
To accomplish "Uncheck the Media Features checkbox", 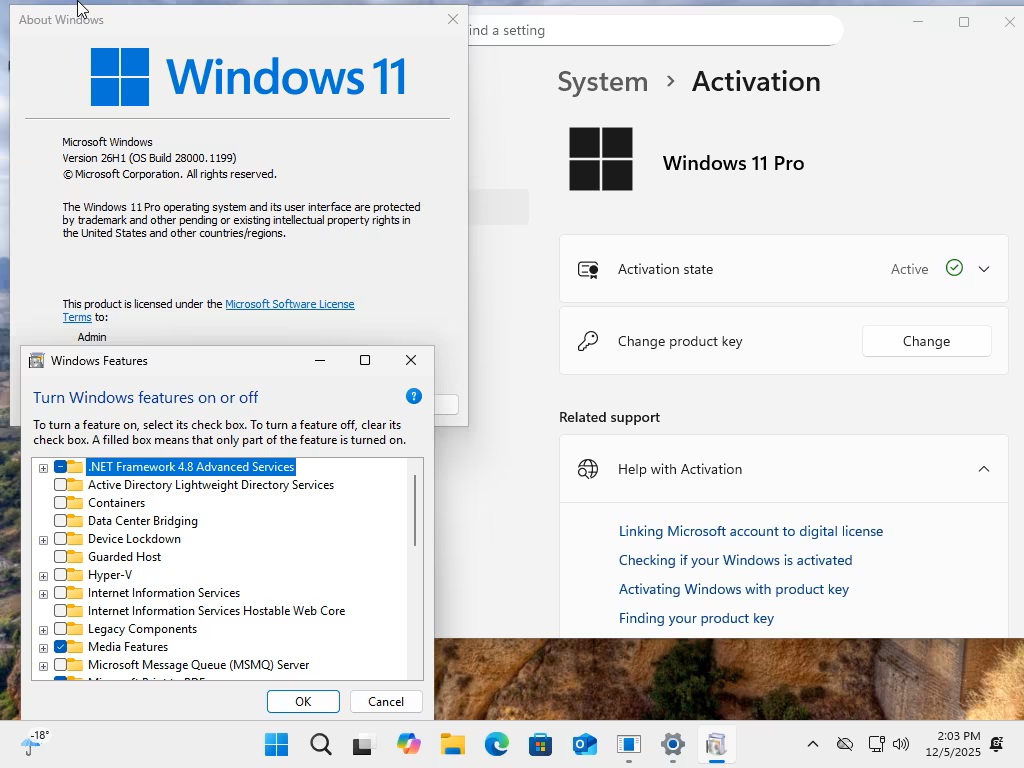I will click(x=62, y=646).
